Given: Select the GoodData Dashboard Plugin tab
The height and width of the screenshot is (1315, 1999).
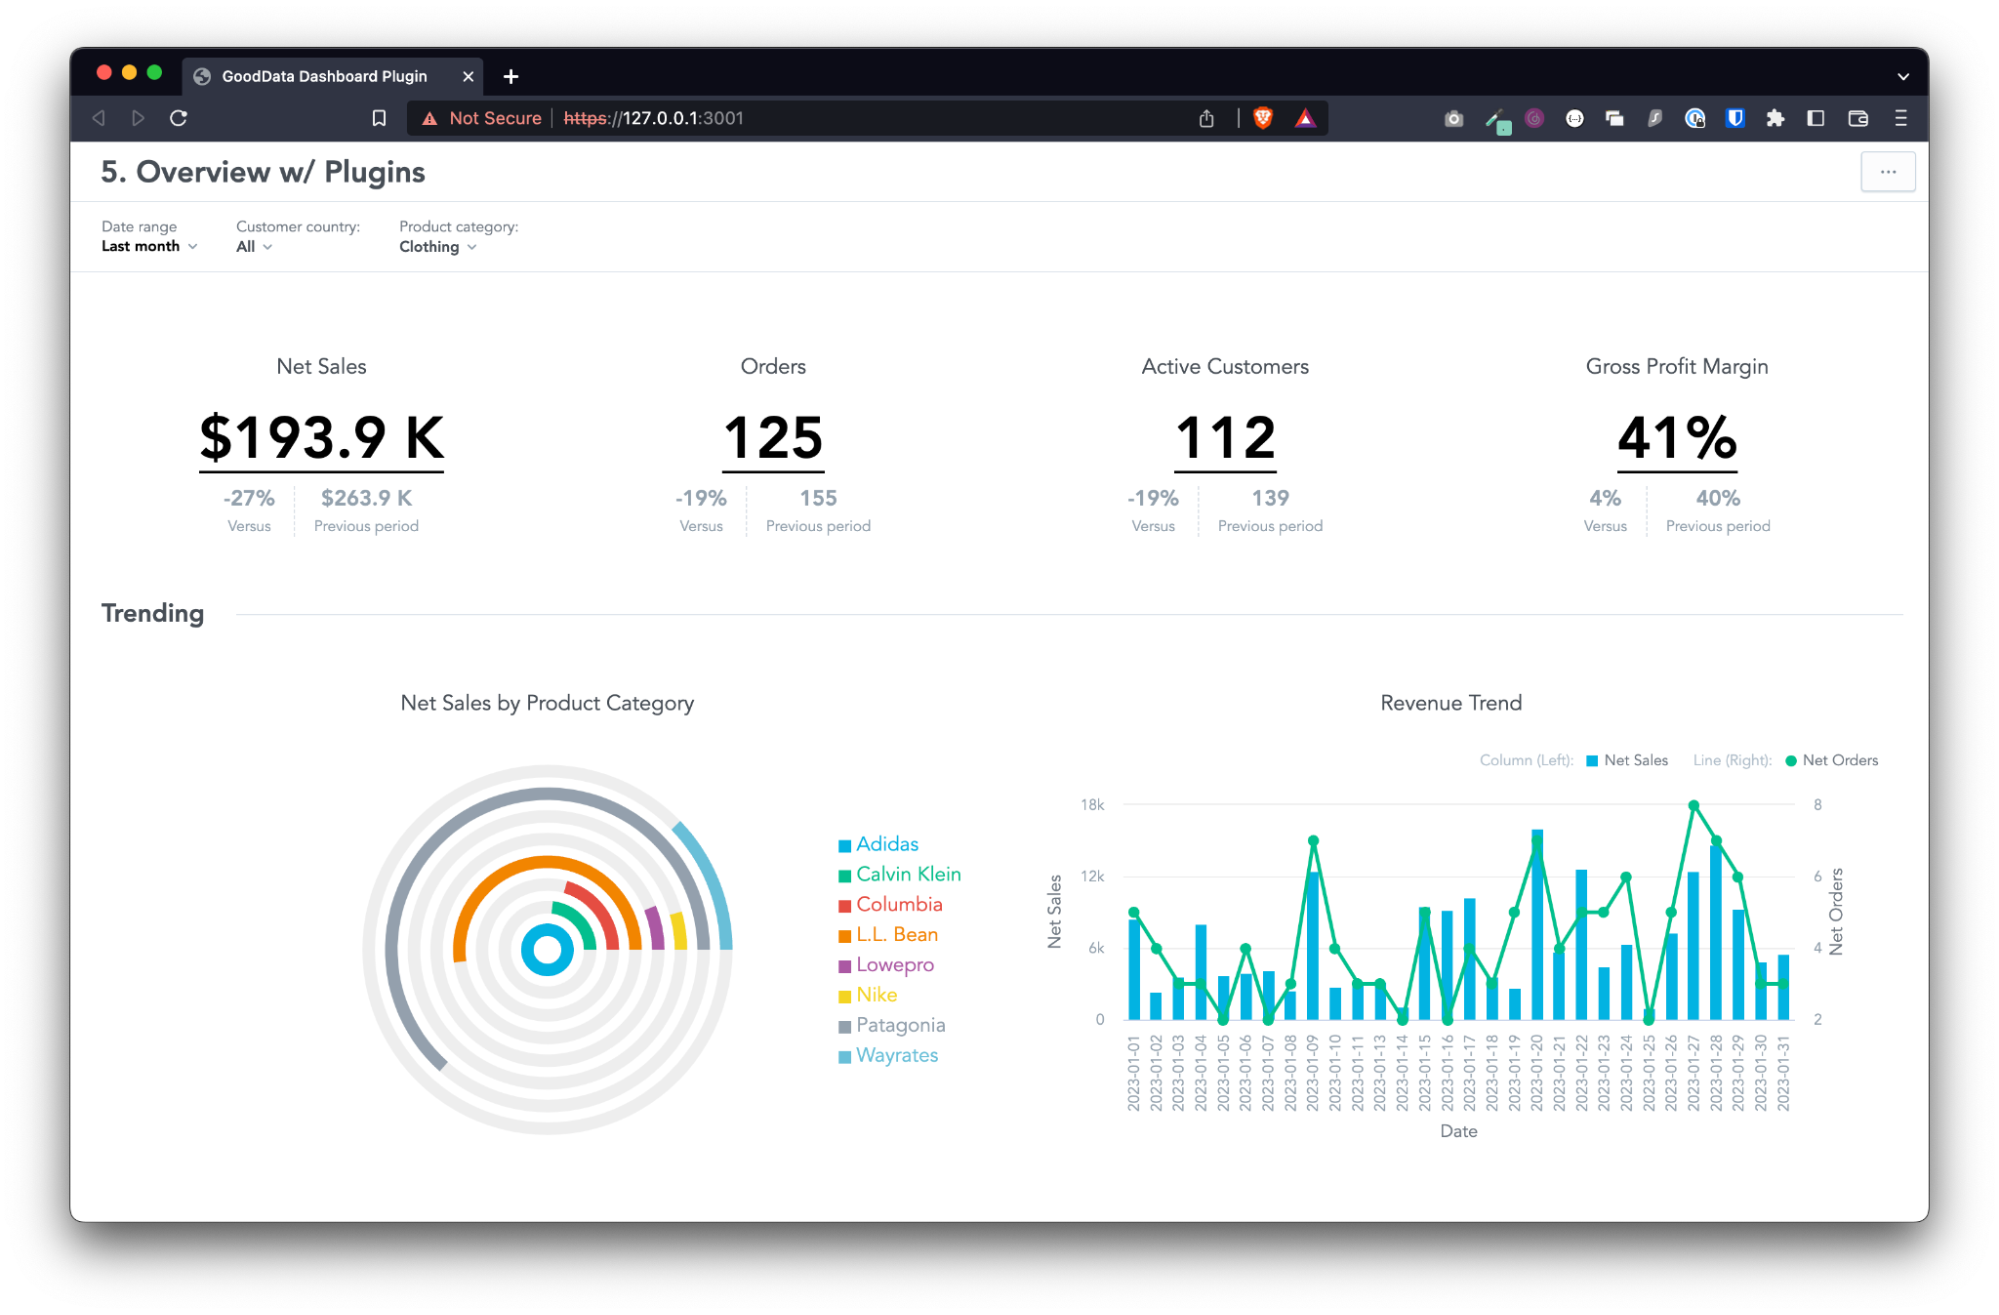Looking at the screenshot, I should pyautogui.click(x=324, y=76).
